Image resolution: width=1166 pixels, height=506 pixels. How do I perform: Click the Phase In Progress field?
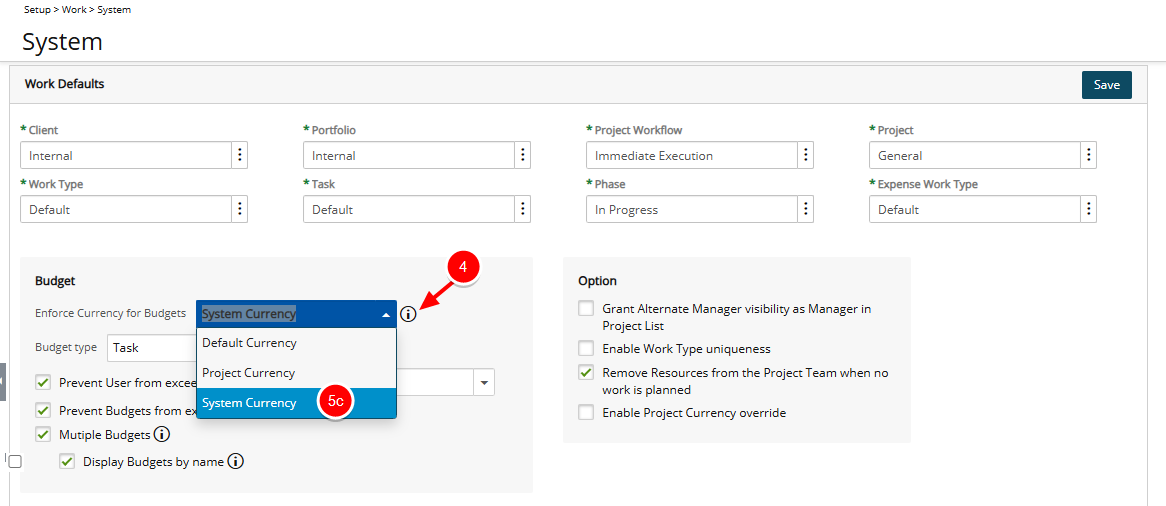tap(692, 209)
